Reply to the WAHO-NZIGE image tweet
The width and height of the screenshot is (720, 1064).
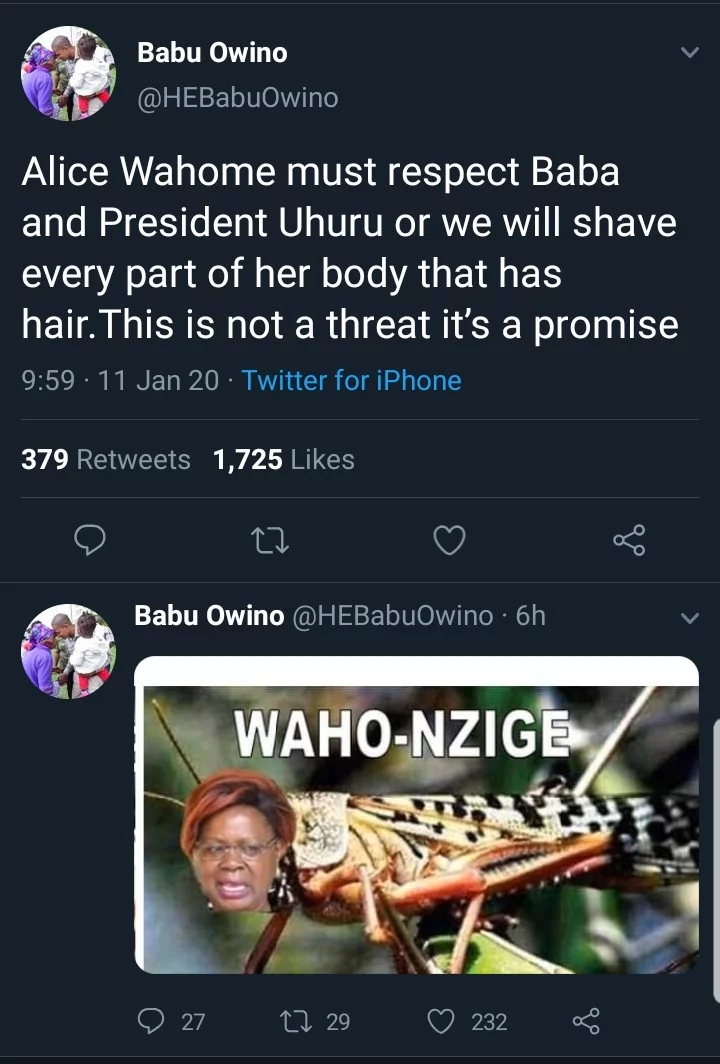(153, 1021)
